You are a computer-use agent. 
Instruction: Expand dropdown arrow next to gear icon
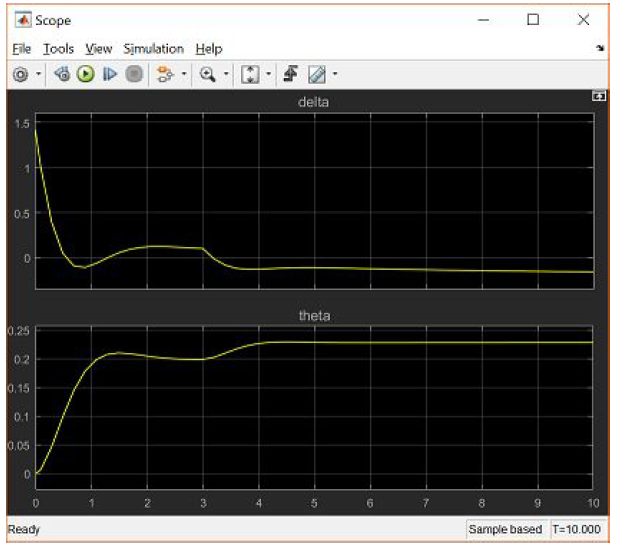[39, 74]
